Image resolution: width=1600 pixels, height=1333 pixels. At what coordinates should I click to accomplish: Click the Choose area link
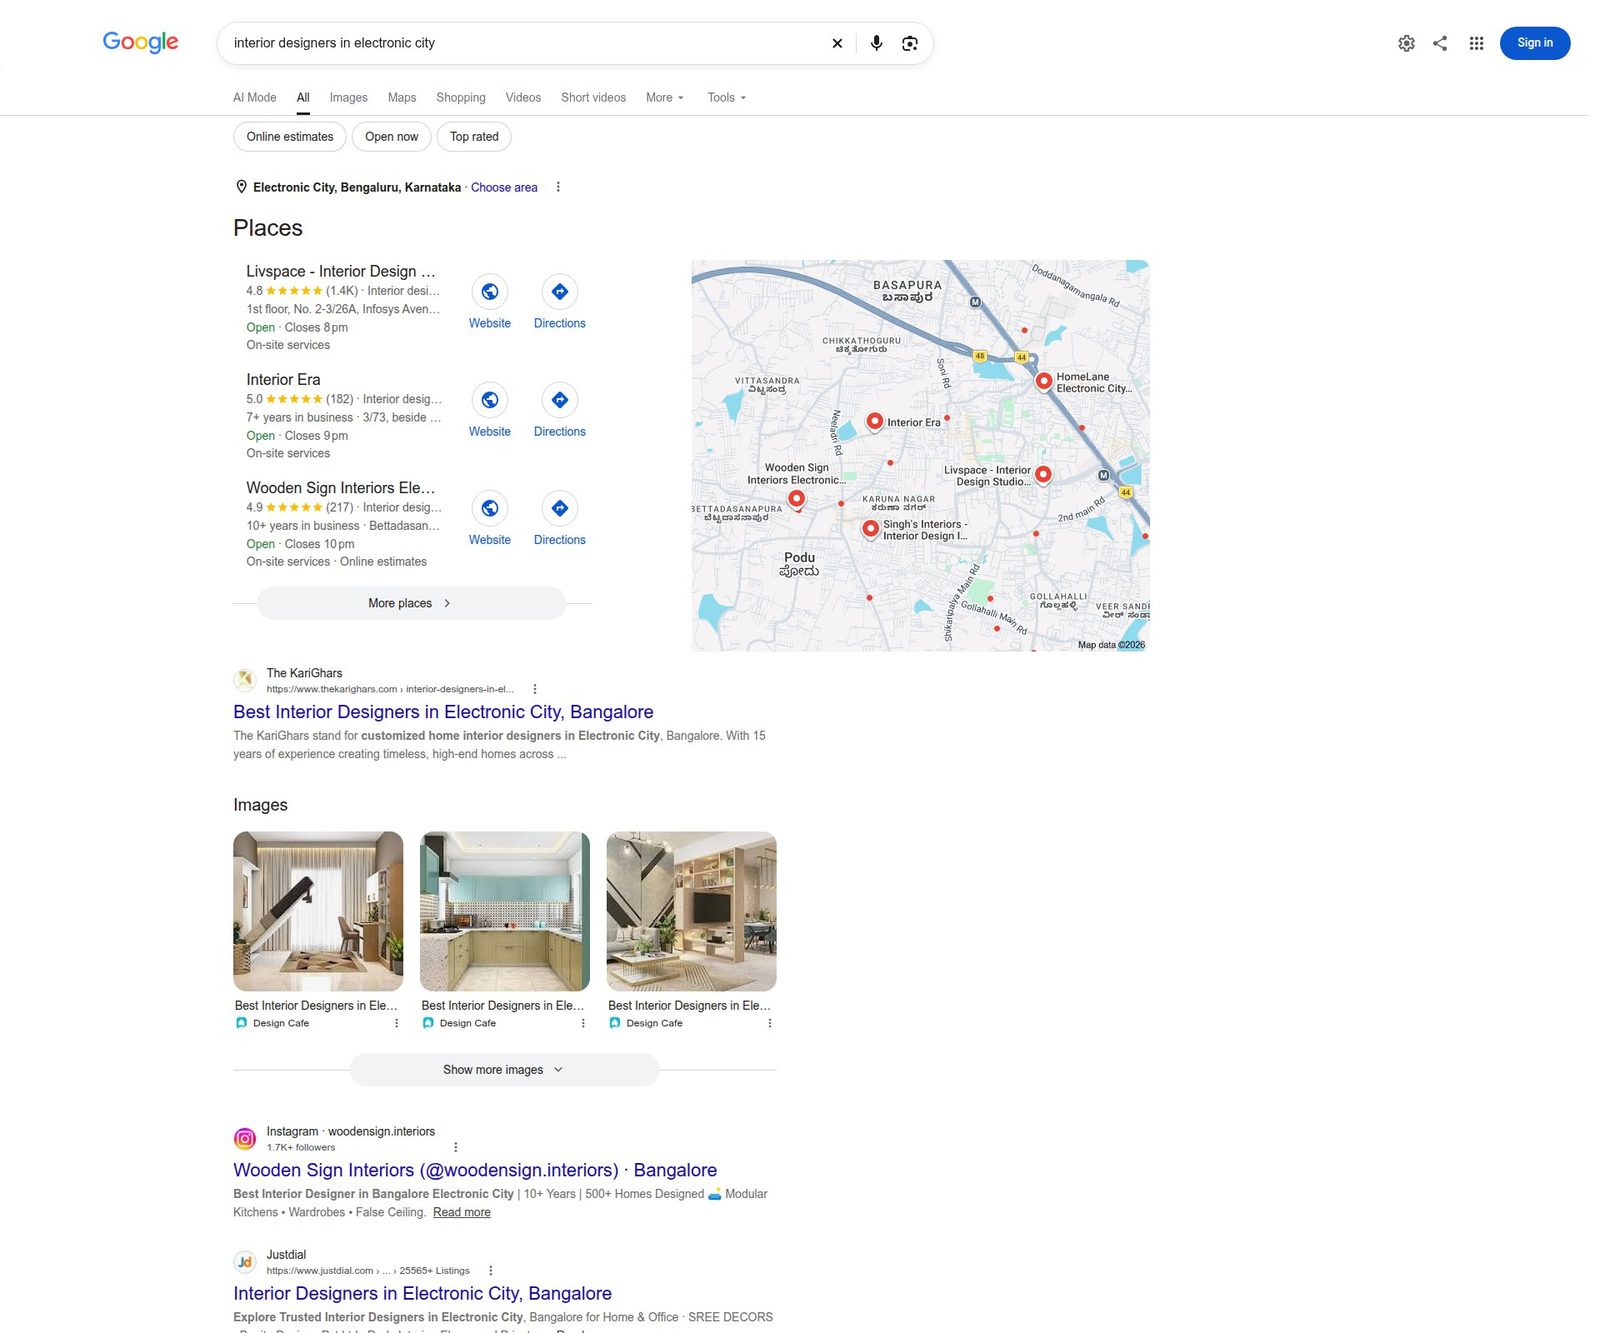(504, 187)
